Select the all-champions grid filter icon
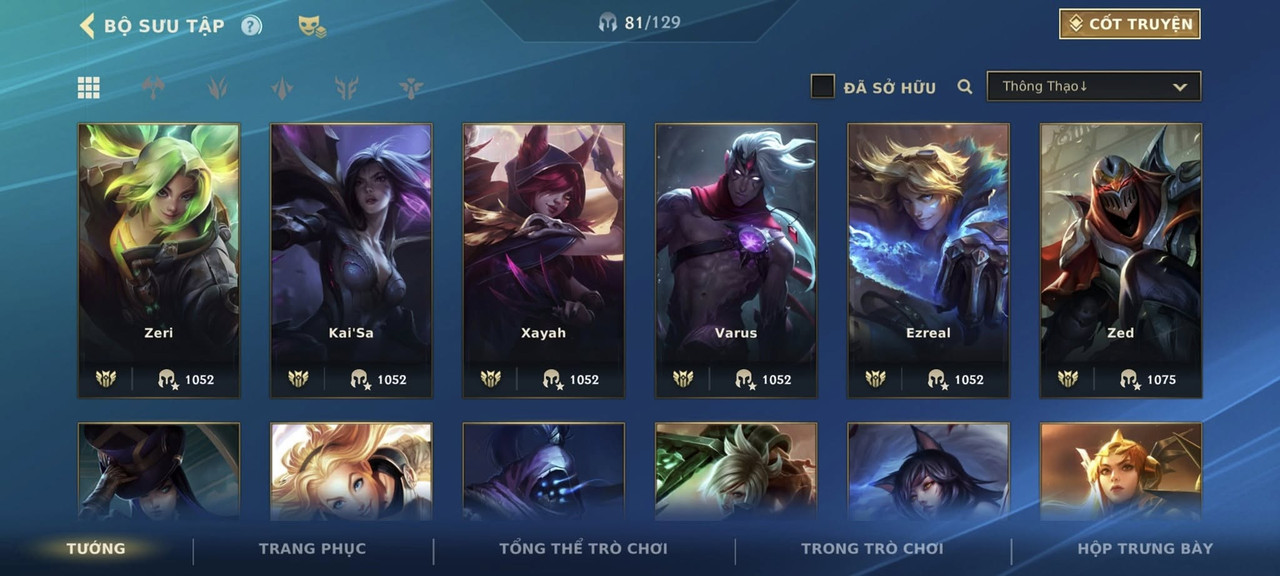 [89, 88]
